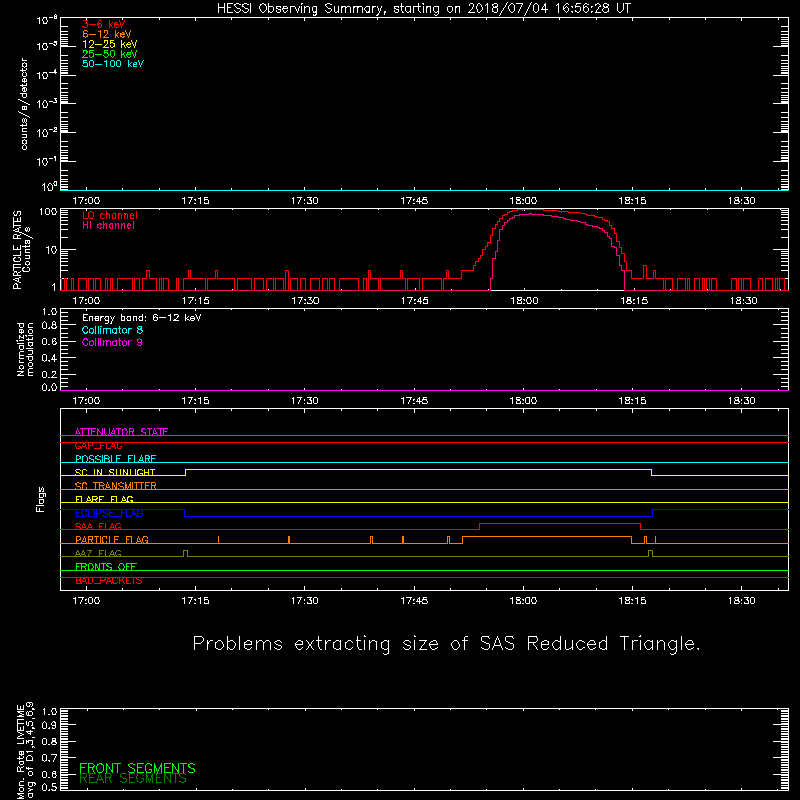Image resolution: width=800 pixels, height=800 pixels.
Task: Click the '0.9' y-axis value on livetime plot
Action: coord(49,725)
